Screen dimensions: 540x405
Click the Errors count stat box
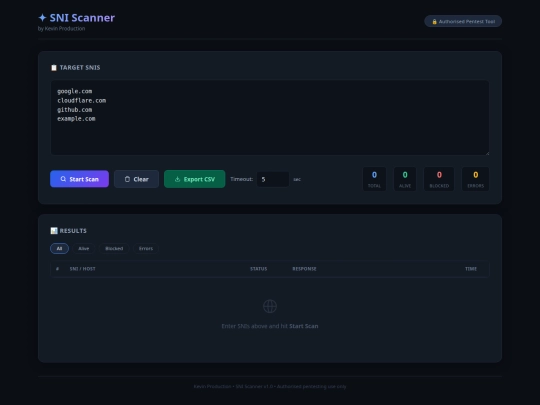[x=476, y=179]
